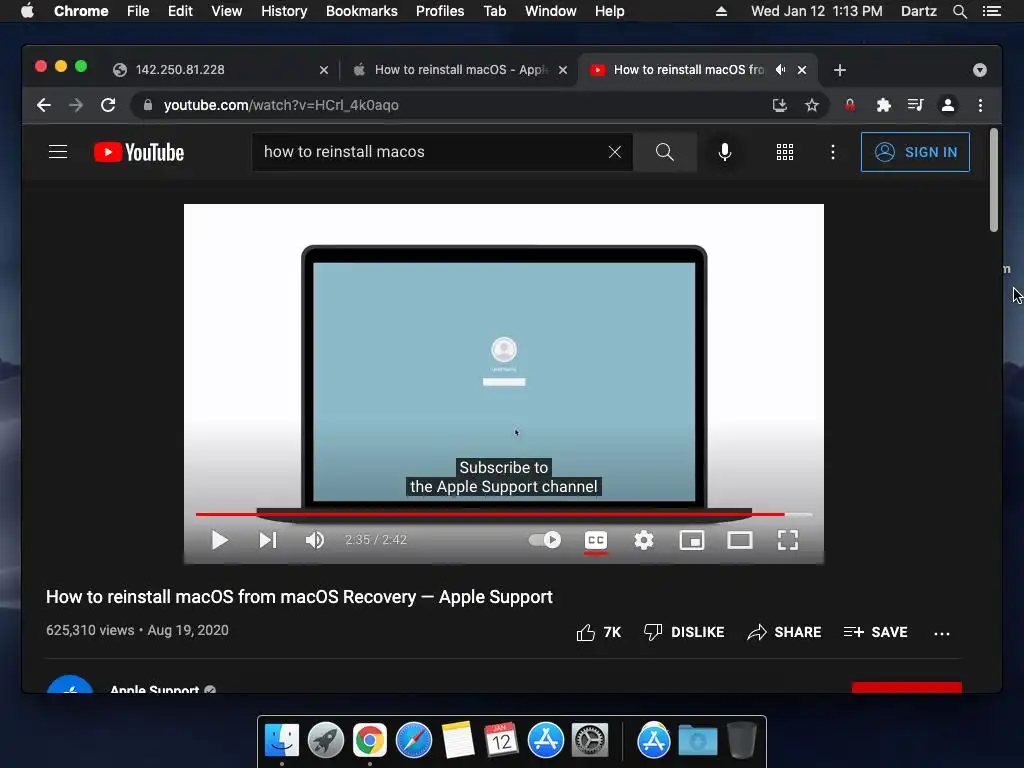This screenshot has width=1024, height=768.
Task: Click install/download page icon in address bar
Action: (x=780, y=105)
